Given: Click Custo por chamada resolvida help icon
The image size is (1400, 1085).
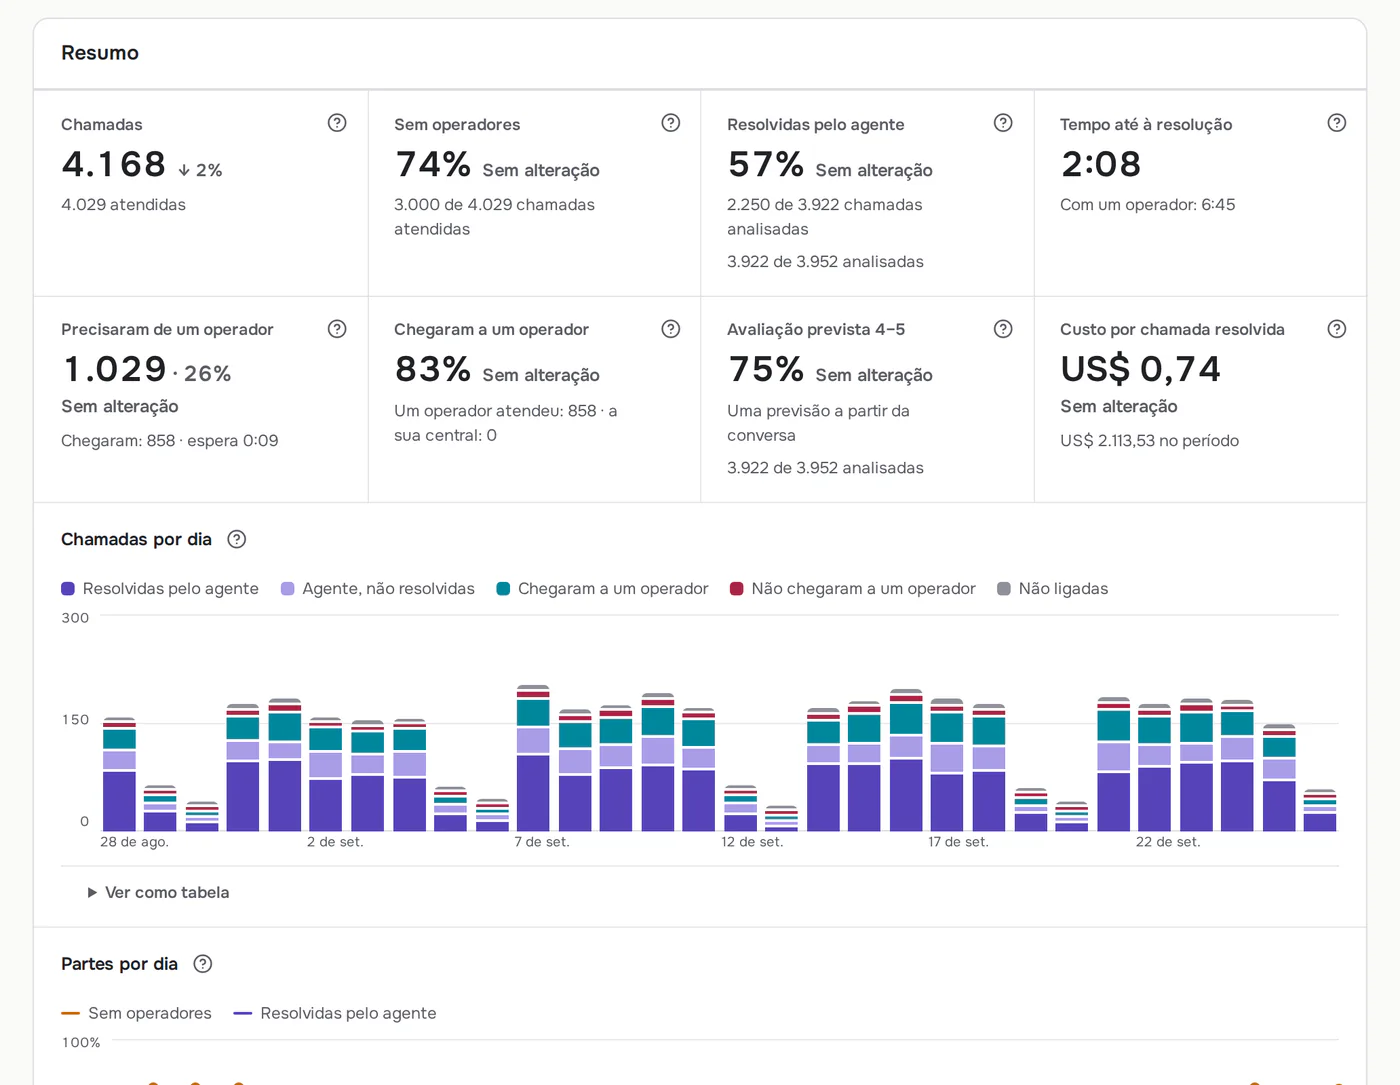Looking at the screenshot, I should (x=1337, y=329).
